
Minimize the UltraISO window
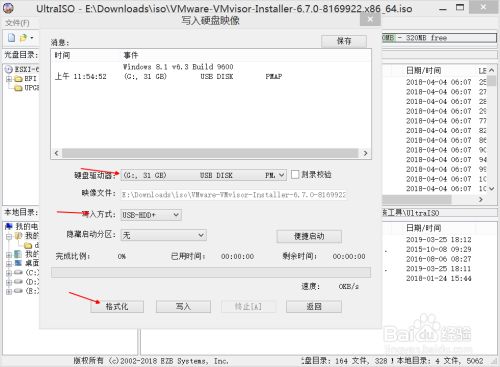[443, 9]
